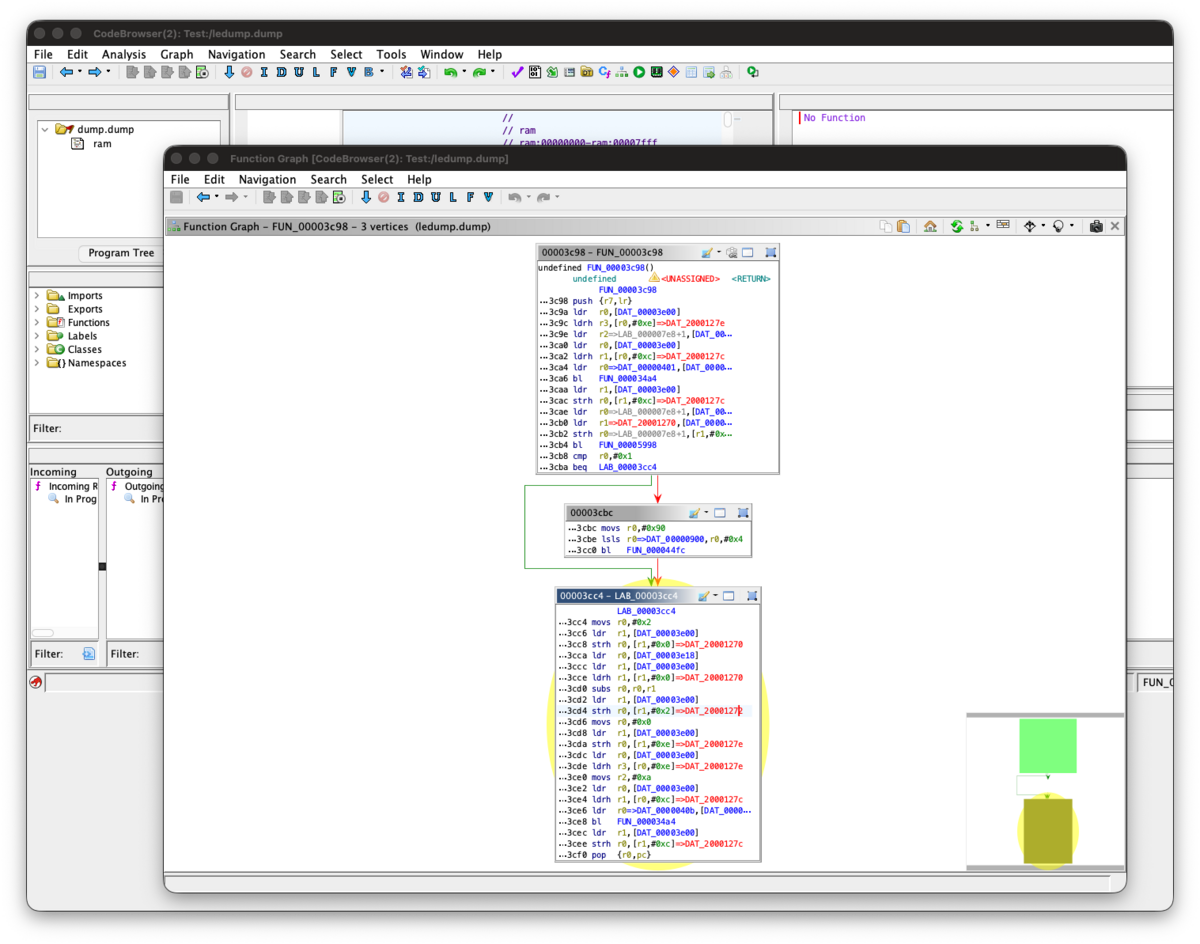Image resolution: width=1200 pixels, height=944 pixels.
Task: Collapse the dump.dump program tree node
Action: [x=45, y=129]
